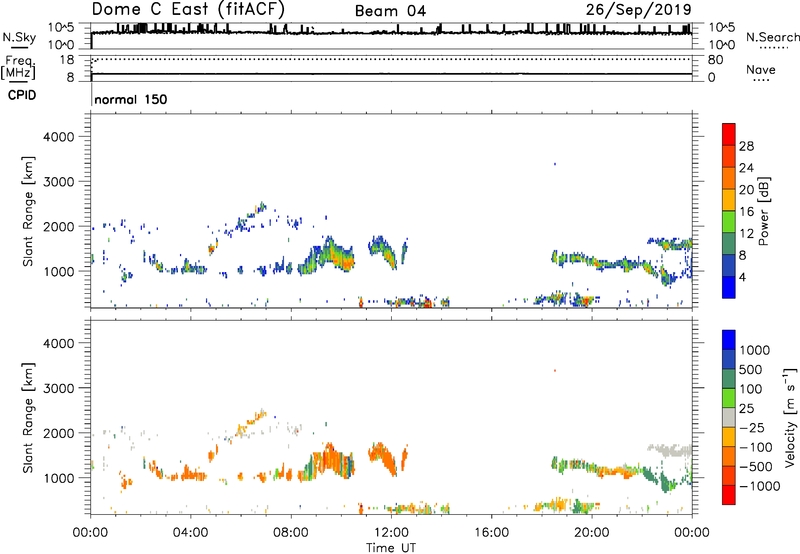Image resolution: width=800 pixels, height=554 pixels.
Task: Click the "500" tick on the Velocity colorbar
Action: (751, 369)
